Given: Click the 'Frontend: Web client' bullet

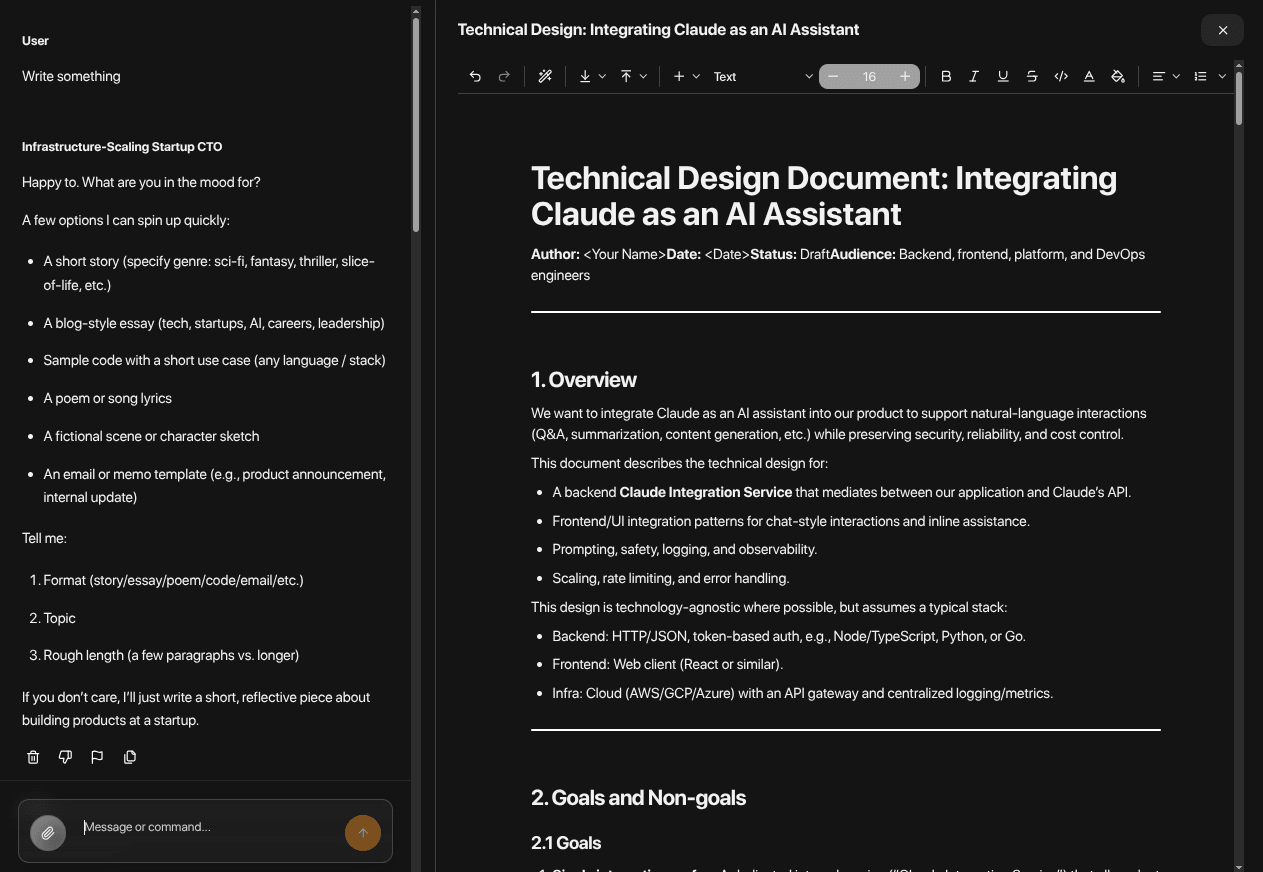Looking at the screenshot, I should click(667, 664).
